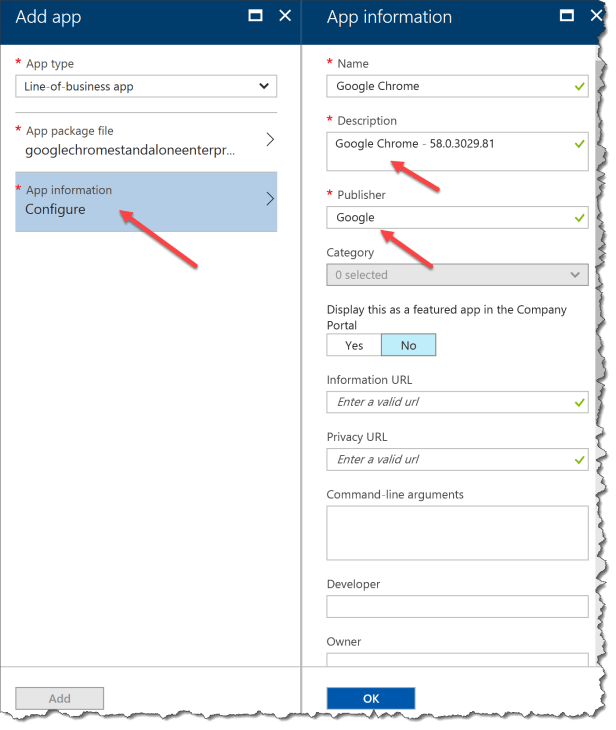Maximize the App information blade
This screenshot has height=730, width=616.
566,16
